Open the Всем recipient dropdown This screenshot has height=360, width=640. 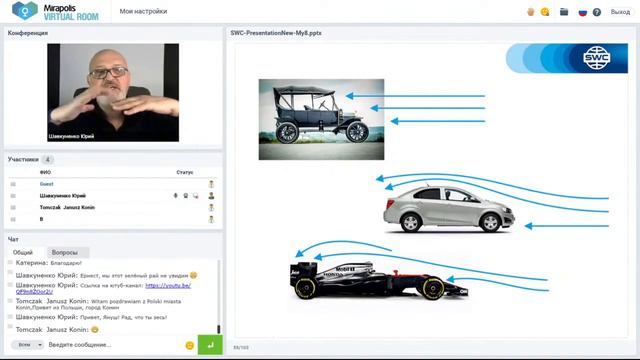[27, 345]
